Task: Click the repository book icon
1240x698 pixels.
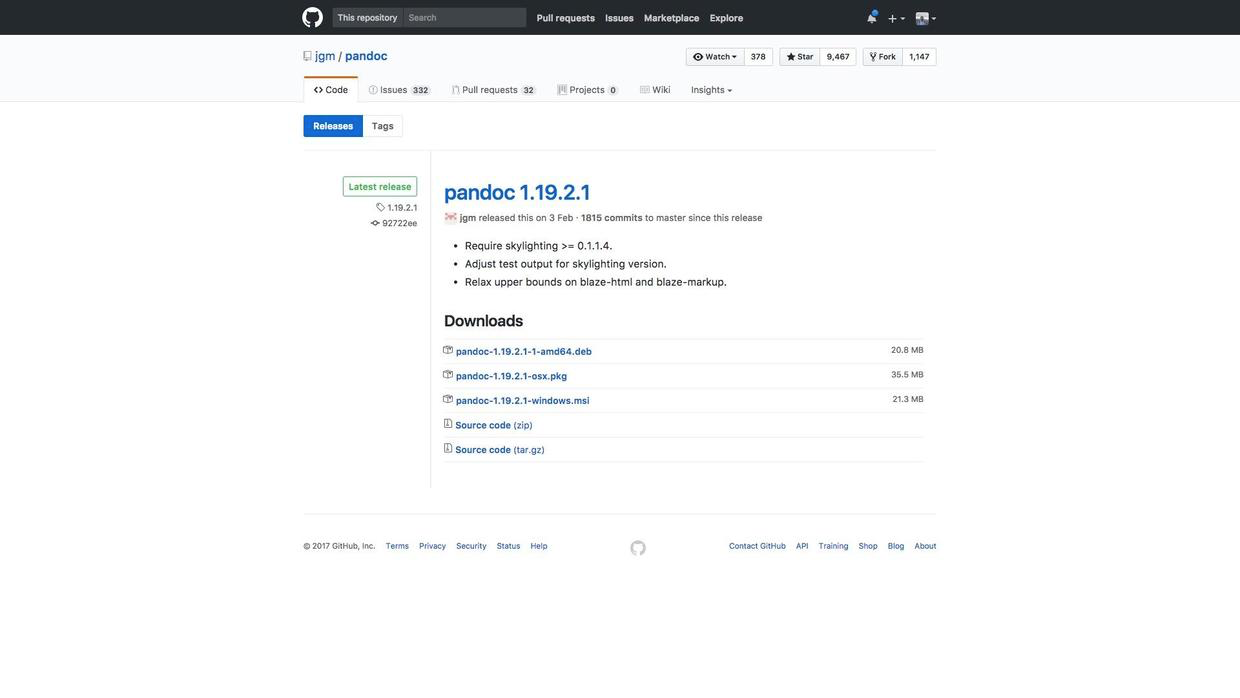Action: click(308, 57)
